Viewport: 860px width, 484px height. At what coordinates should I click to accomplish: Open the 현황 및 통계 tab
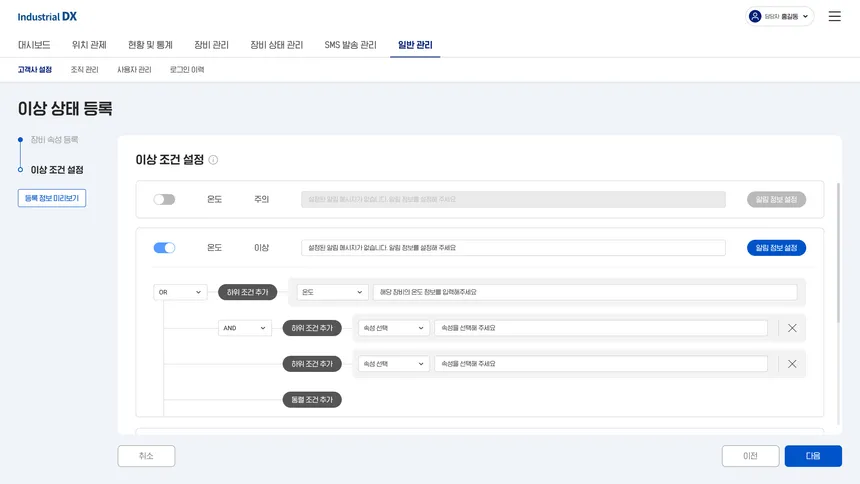click(150, 45)
